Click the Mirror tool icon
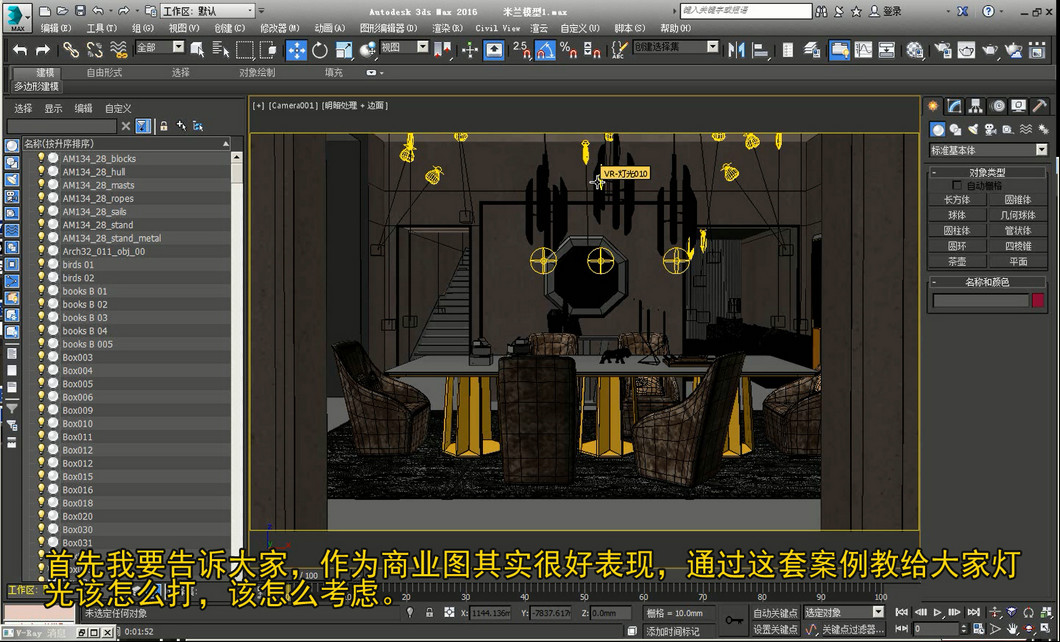This screenshot has width=1060, height=642. 737,50
